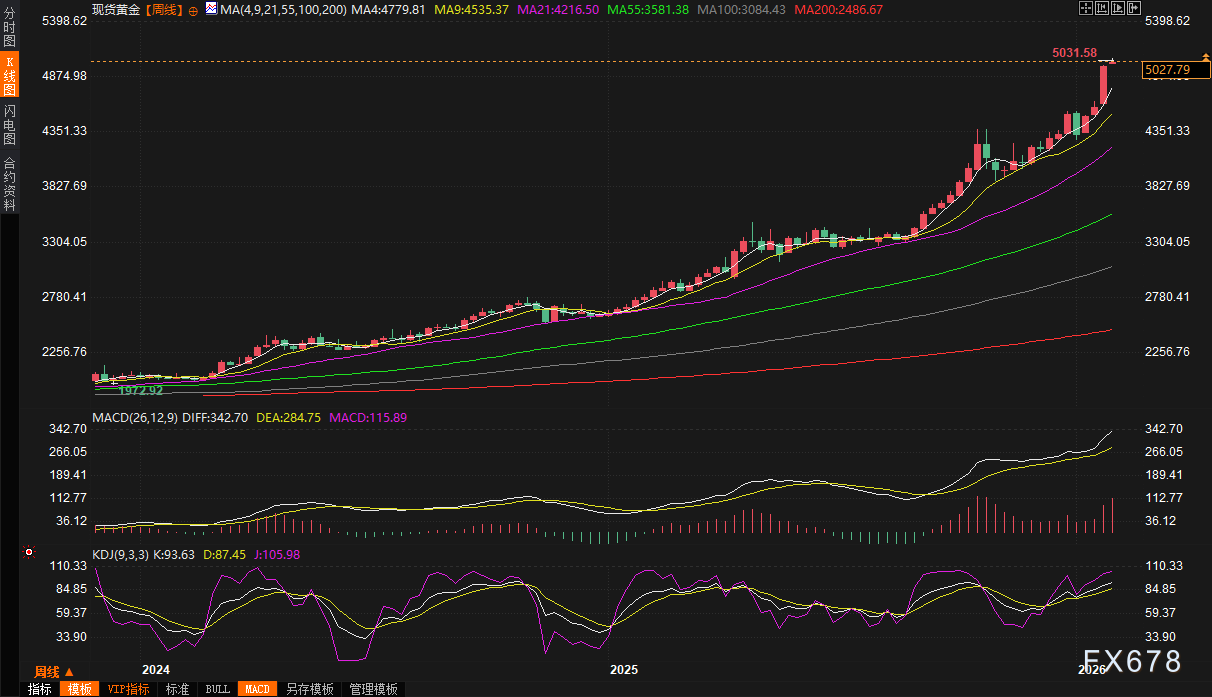
Task: Click the shift-chart-right arrow icon
Action: click(x=1134, y=8)
